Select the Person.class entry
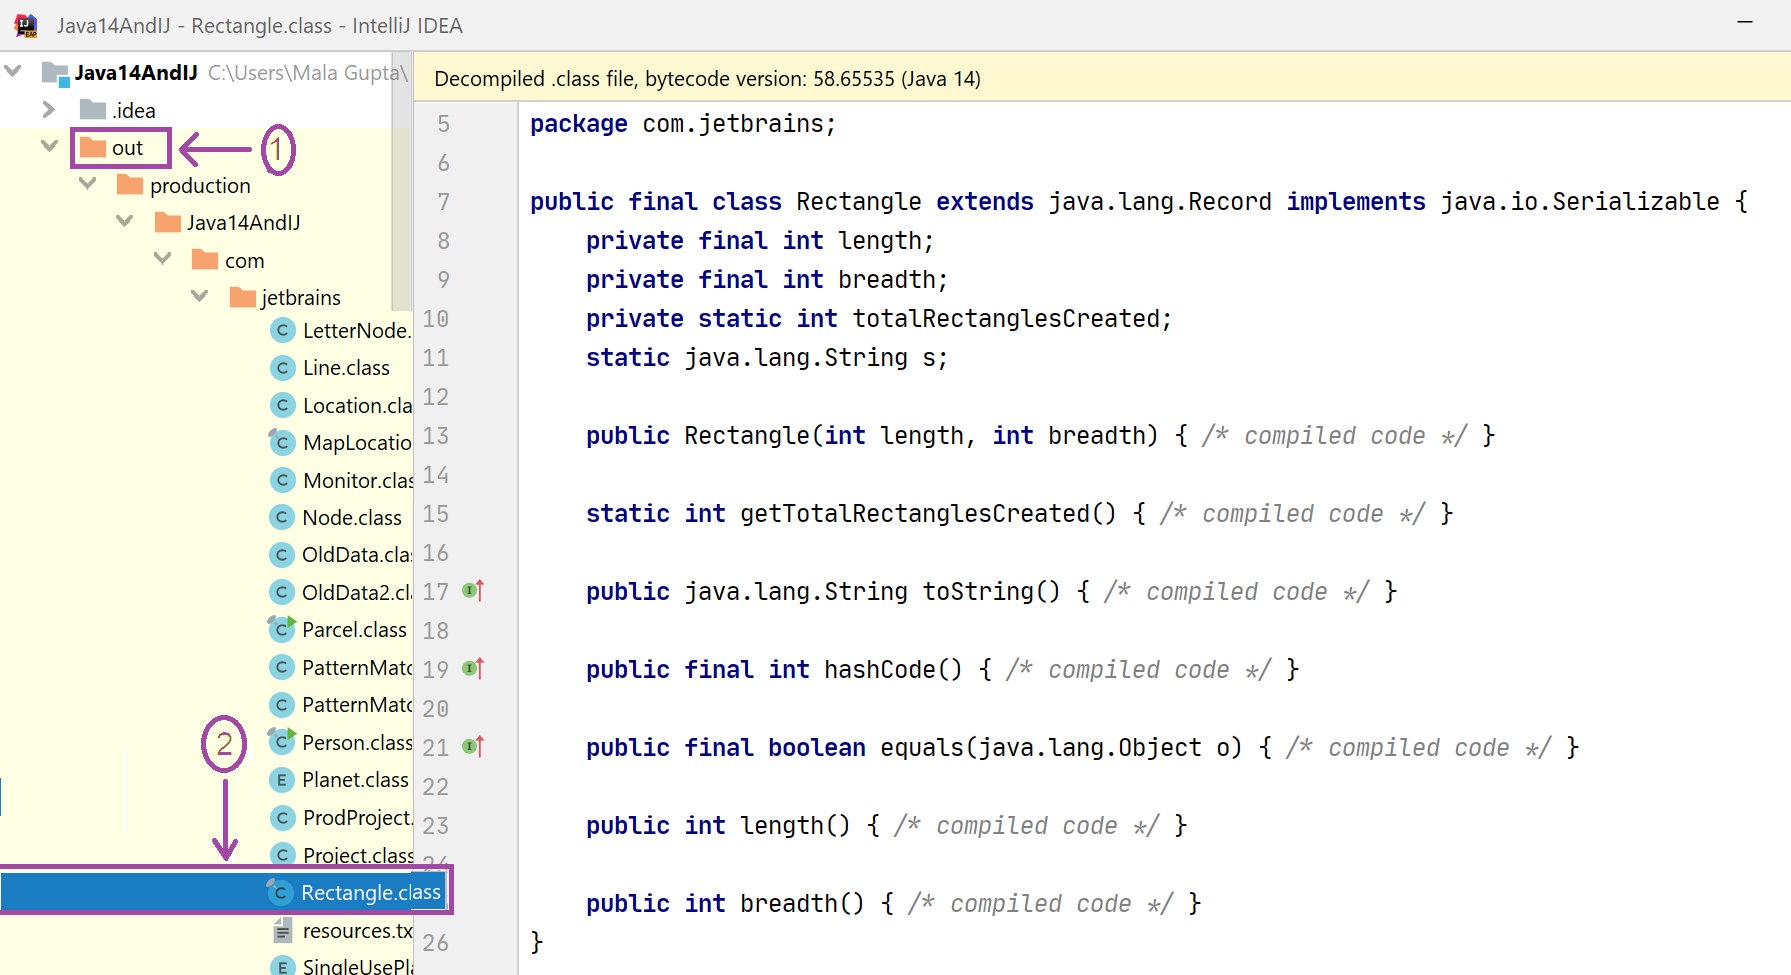1791x975 pixels. (x=356, y=743)
